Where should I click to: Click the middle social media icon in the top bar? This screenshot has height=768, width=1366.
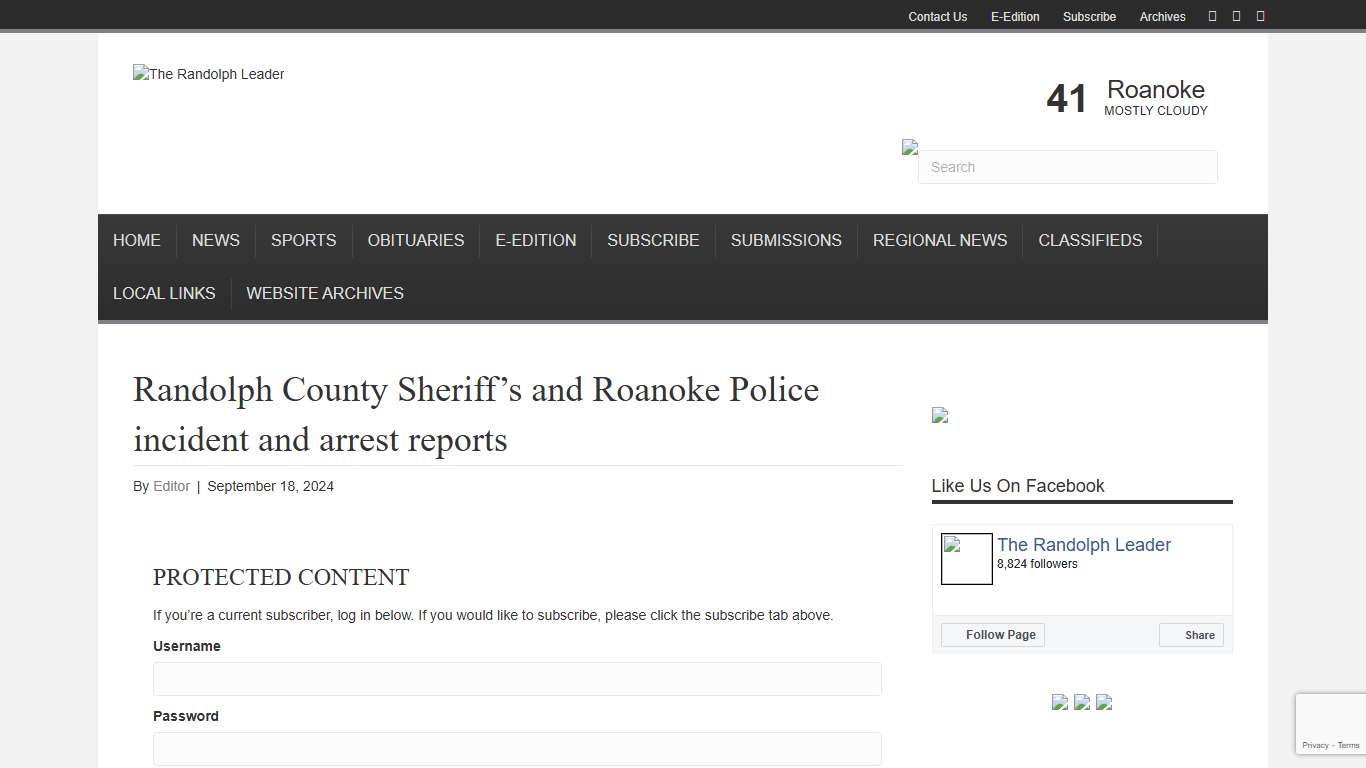coord(1236,15)
